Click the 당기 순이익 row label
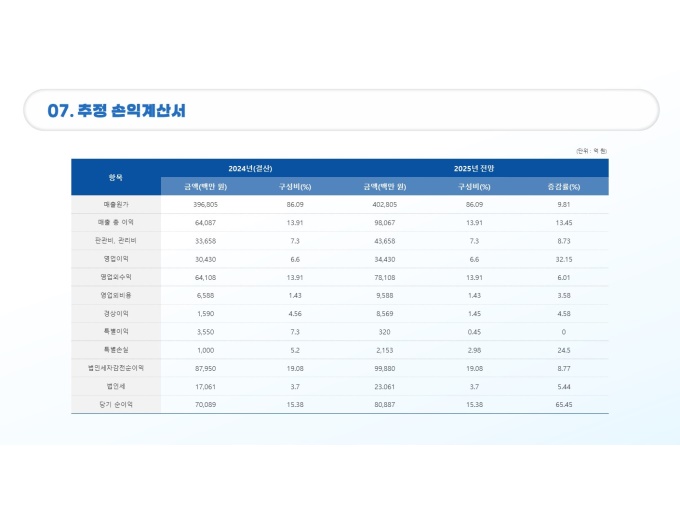680x510 pixels. click(116, 404)
